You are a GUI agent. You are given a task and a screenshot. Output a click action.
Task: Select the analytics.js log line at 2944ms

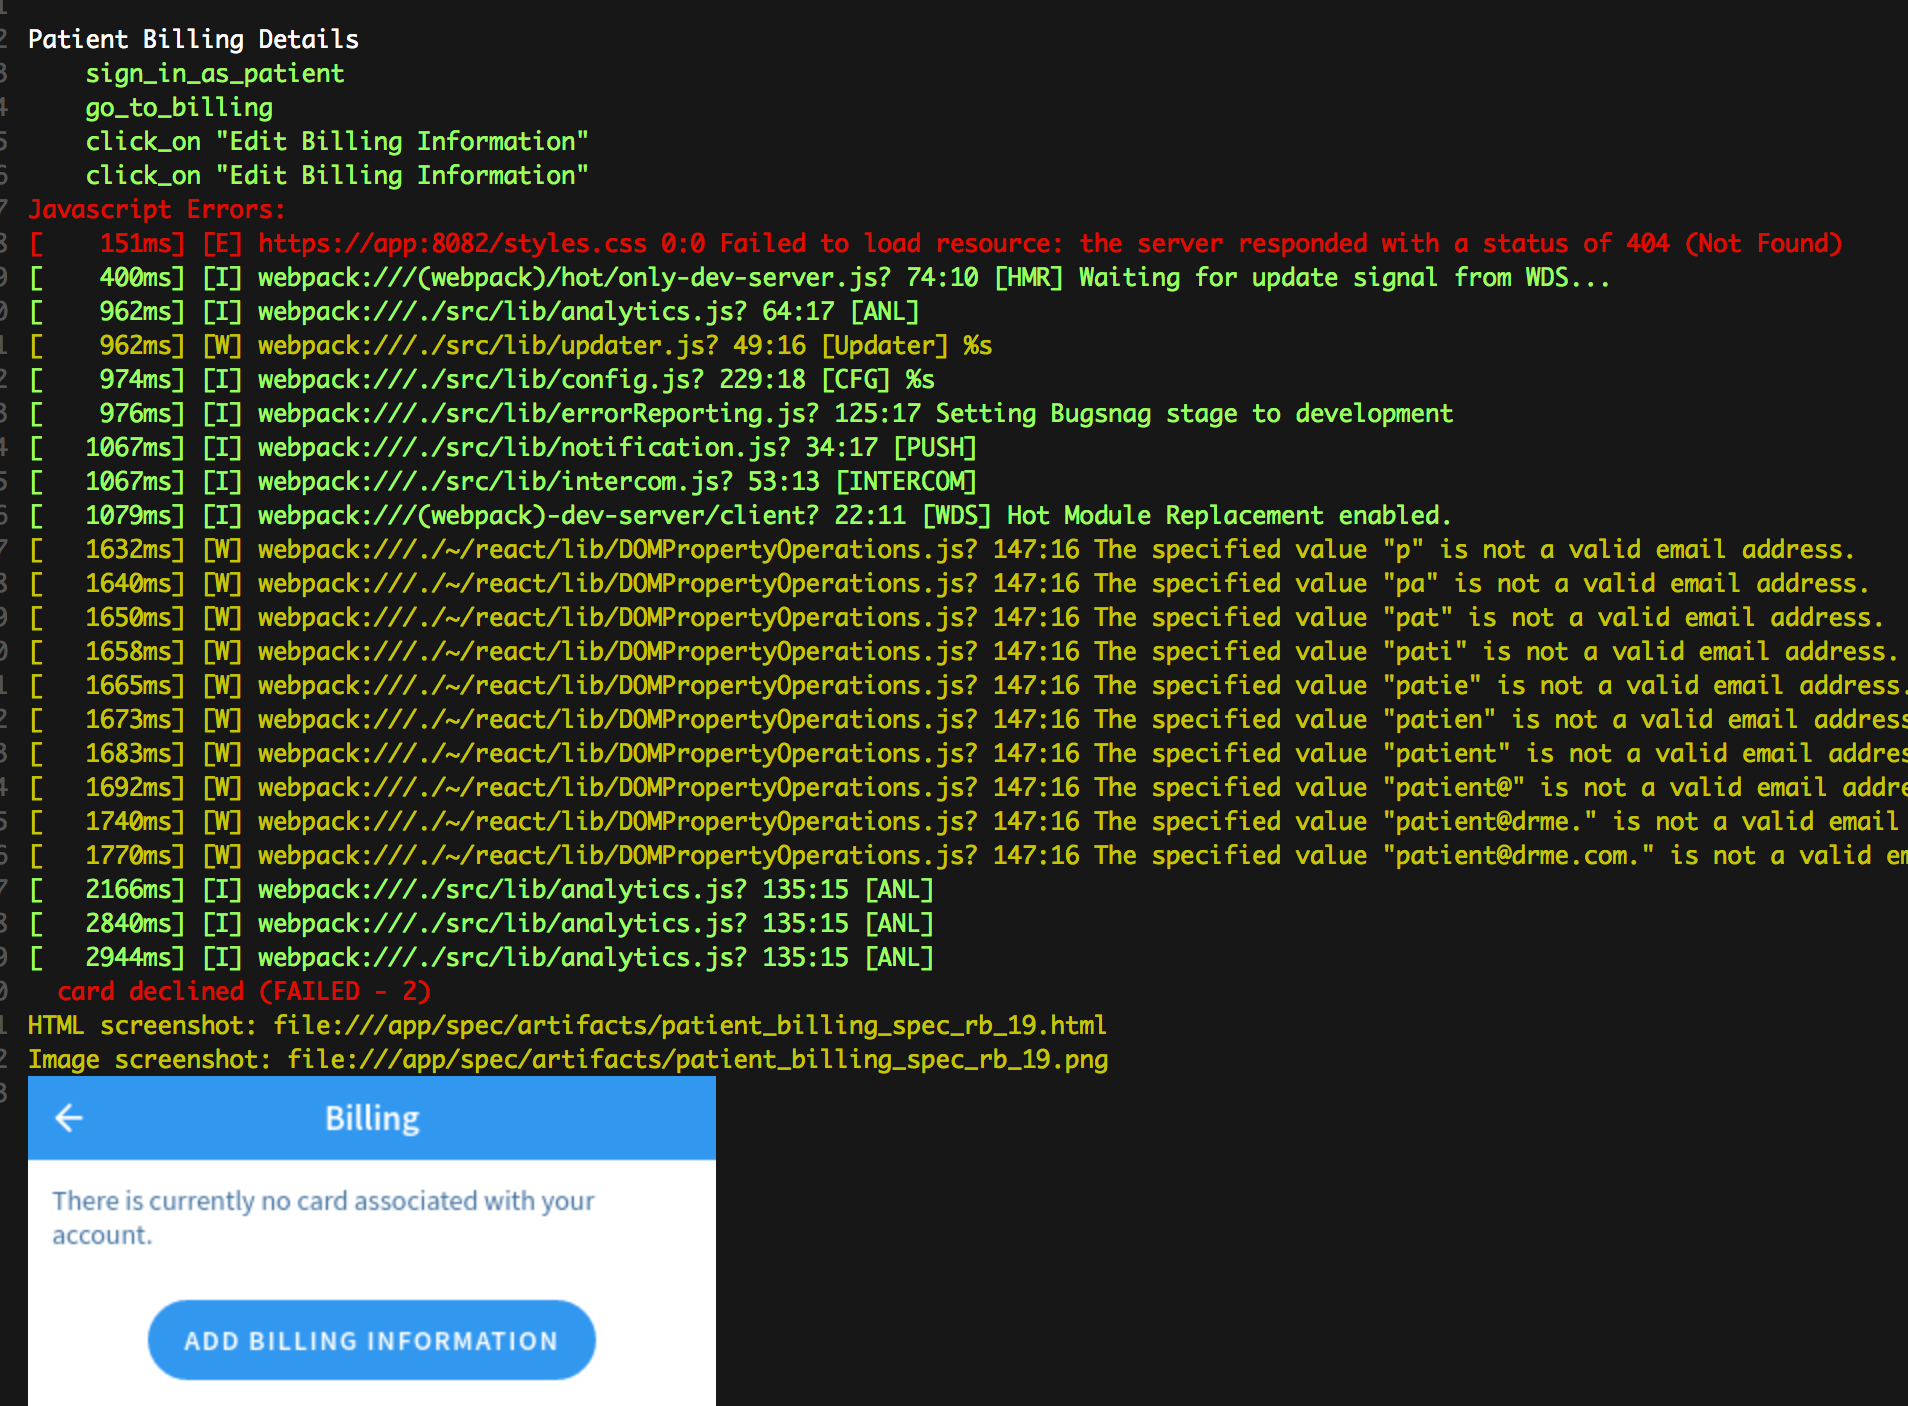[x=481, y=957]
